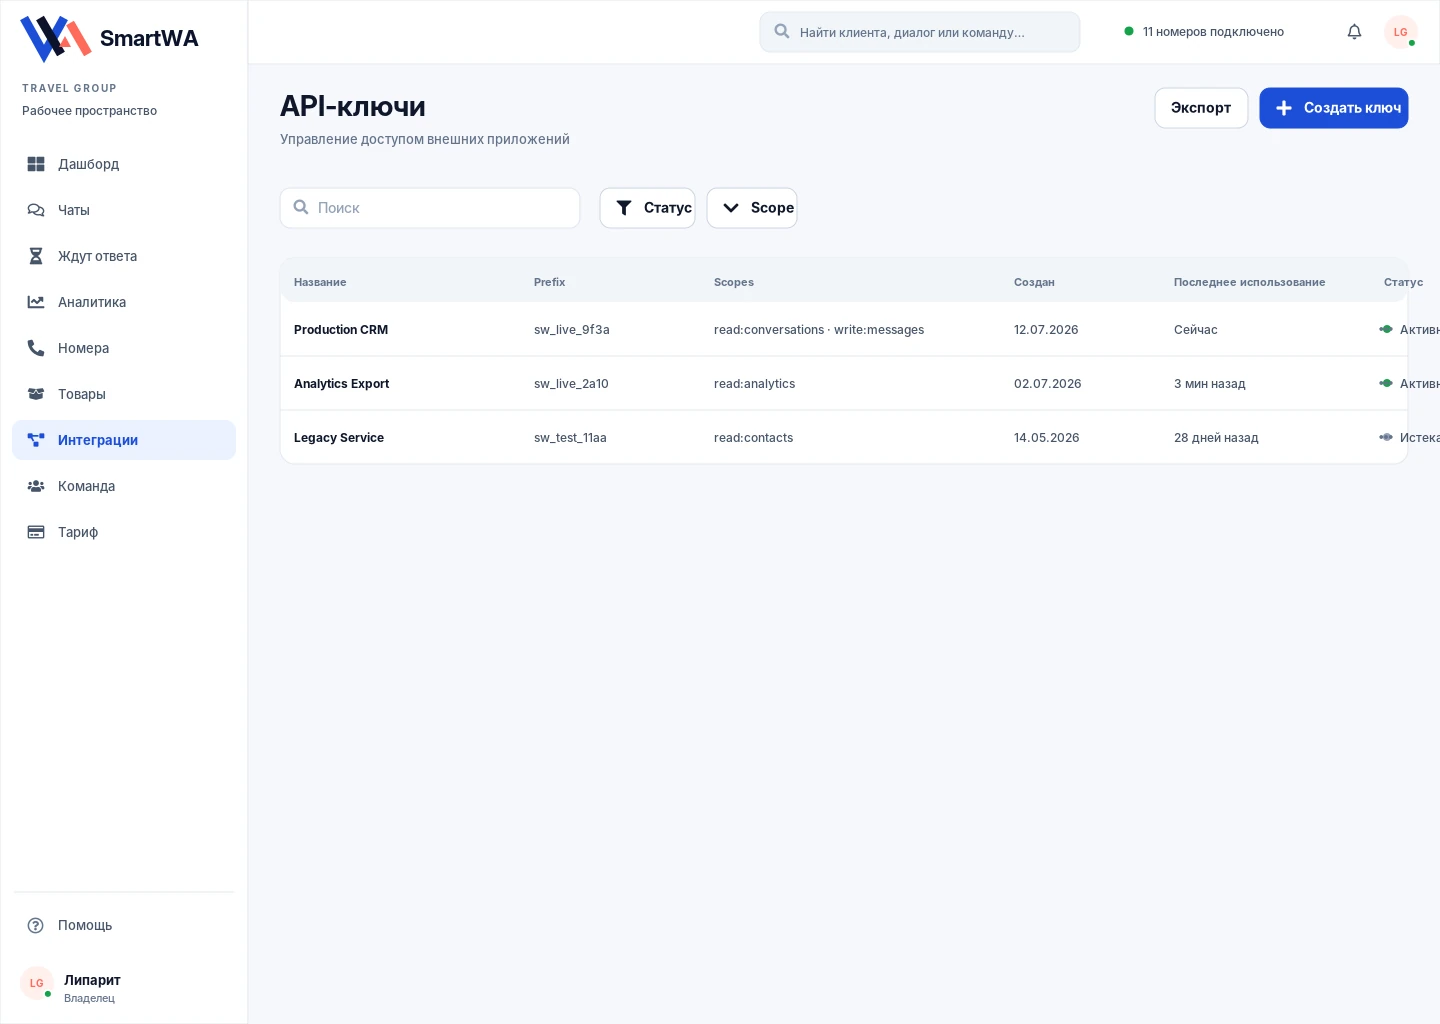1440x1024 pixels.
Task: Click the date 12.07.2026
Action: click(1046, 330)
